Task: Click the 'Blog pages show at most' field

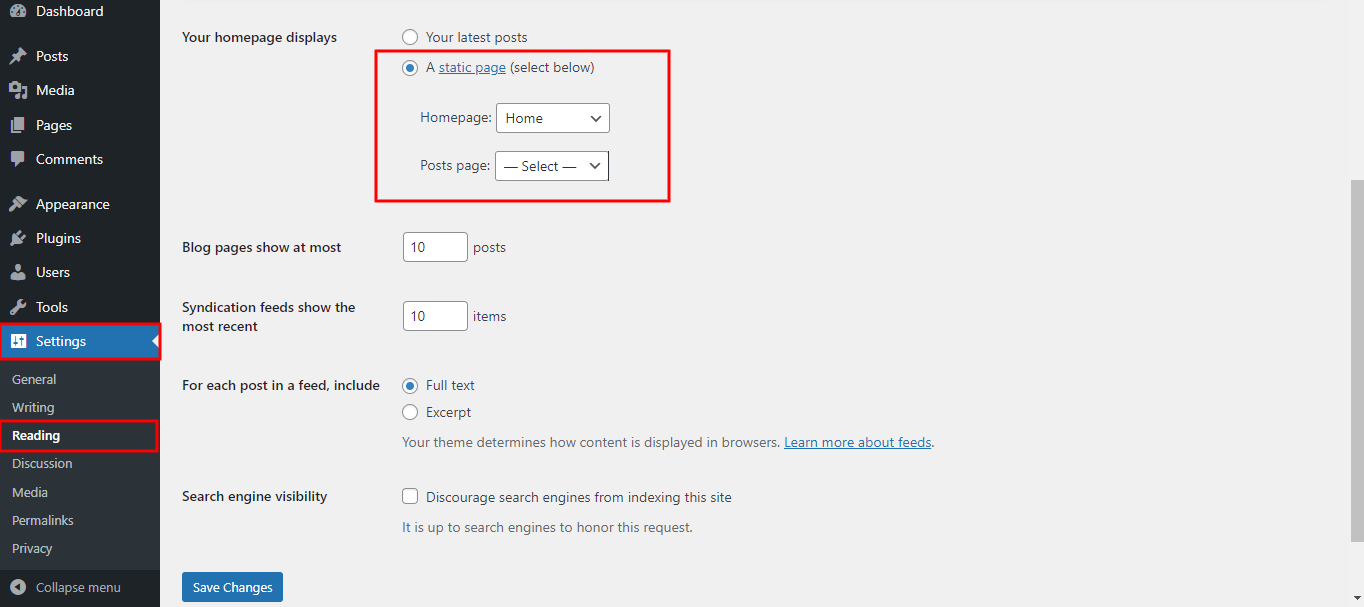Action: tap(435, 247)
